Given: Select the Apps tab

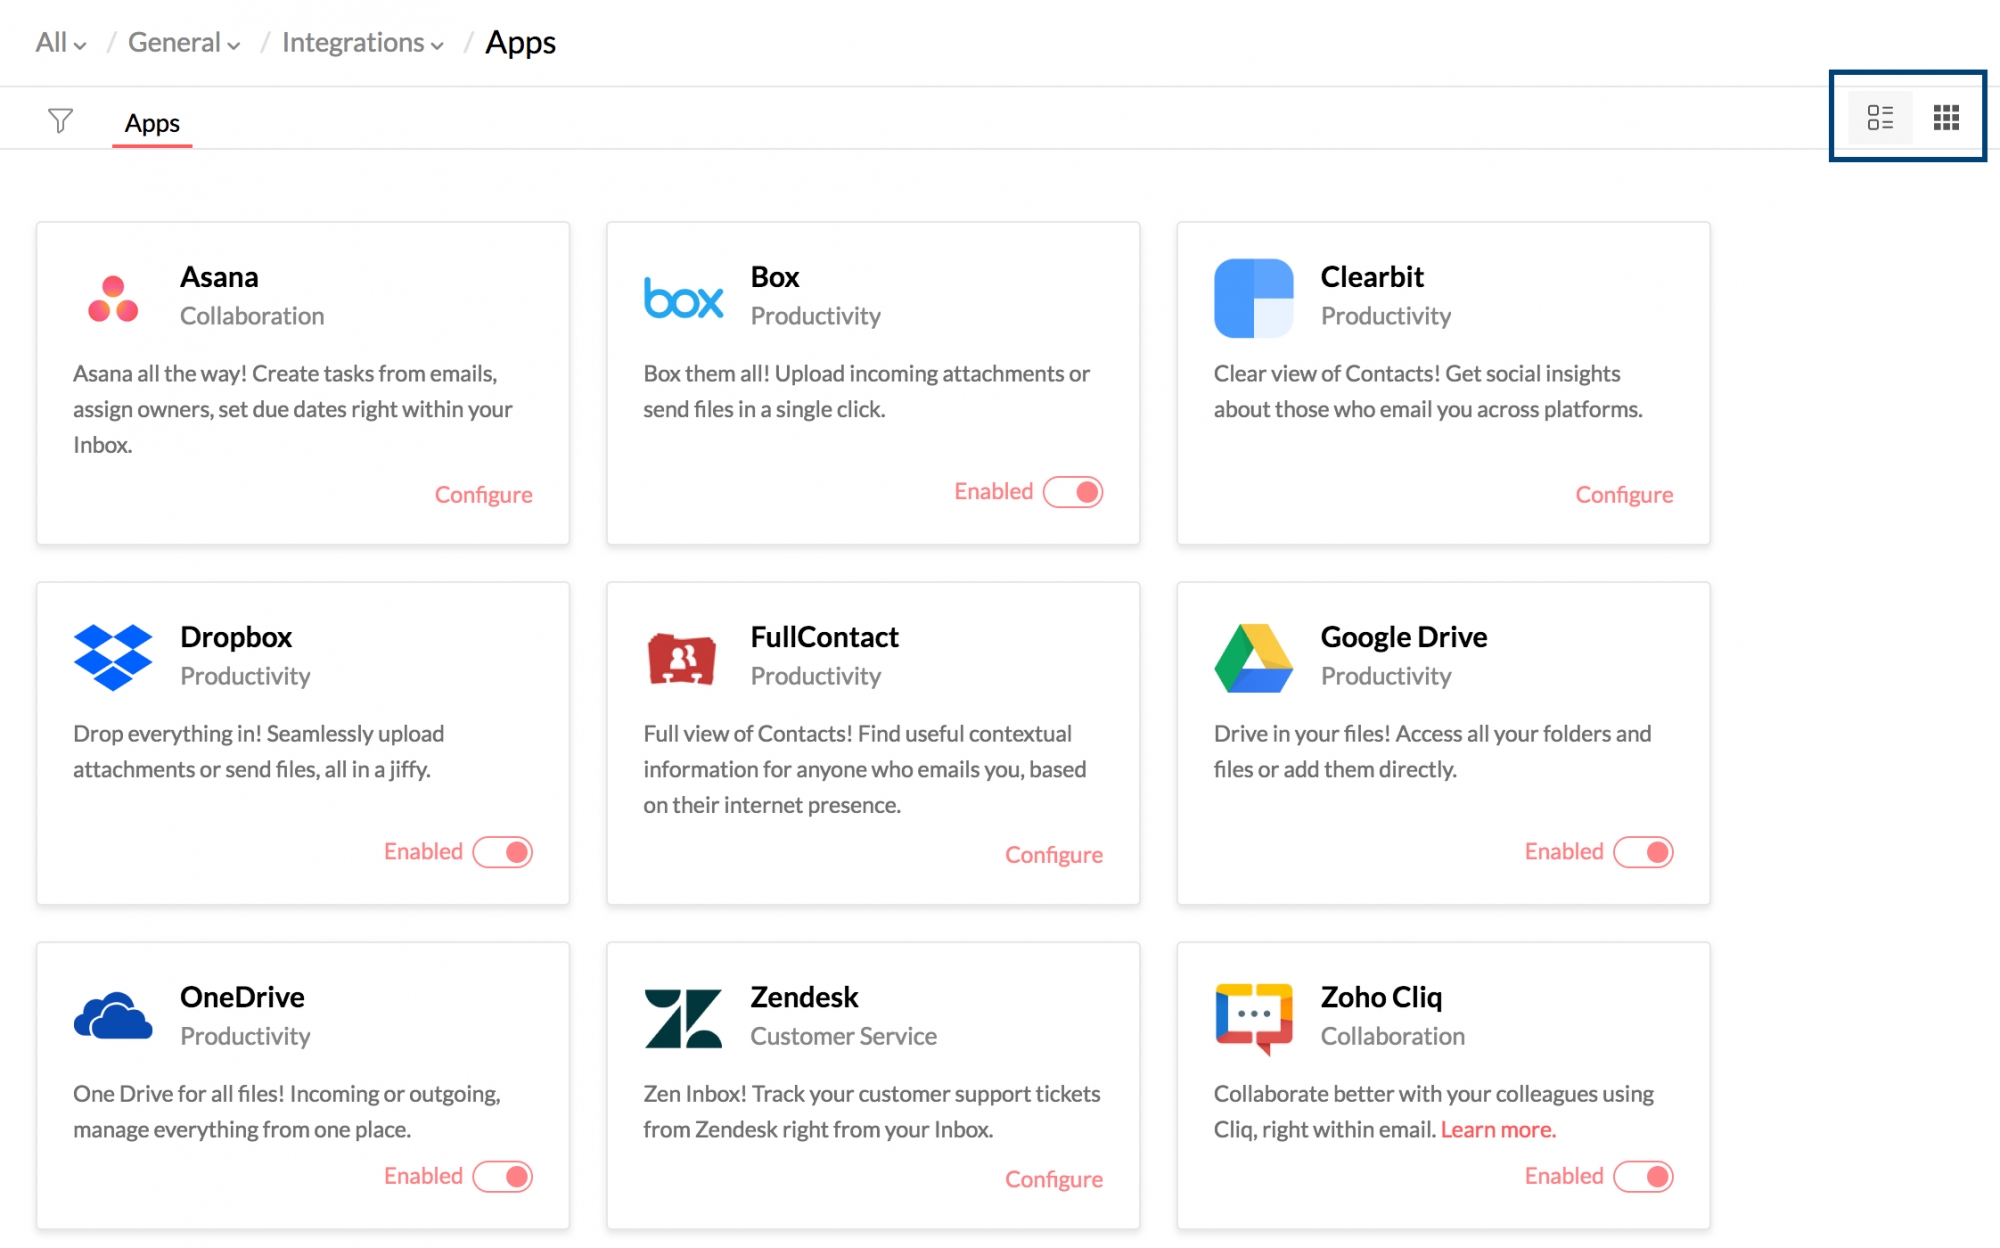Looking at the screenshot, I should click(152, 123).
